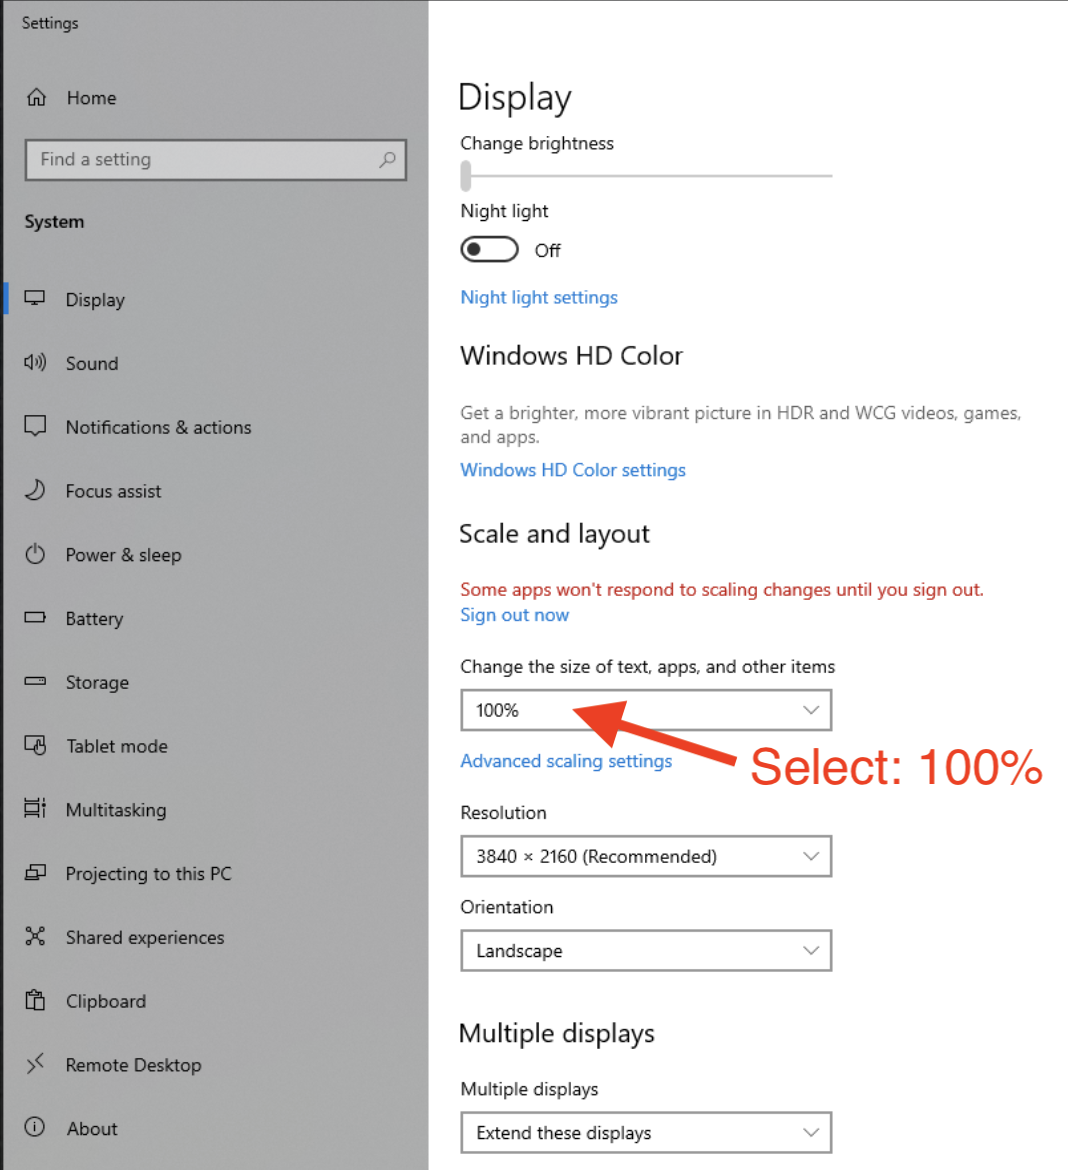Expand the Resolution dropdown
The height and width of the screenshot is (1170, 1068).
pos(646,857)
